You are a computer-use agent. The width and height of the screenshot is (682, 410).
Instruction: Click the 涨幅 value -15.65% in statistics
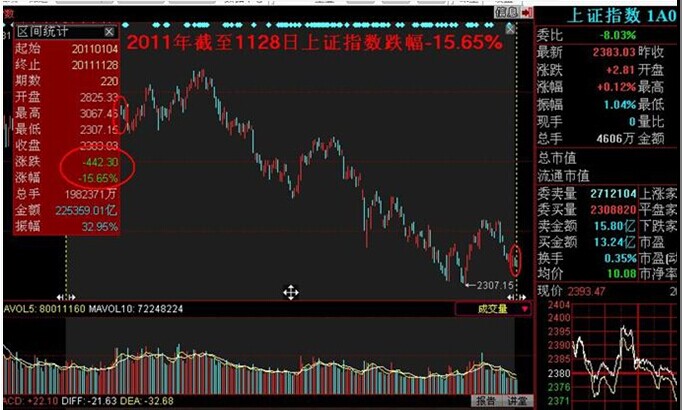point(98,178)
